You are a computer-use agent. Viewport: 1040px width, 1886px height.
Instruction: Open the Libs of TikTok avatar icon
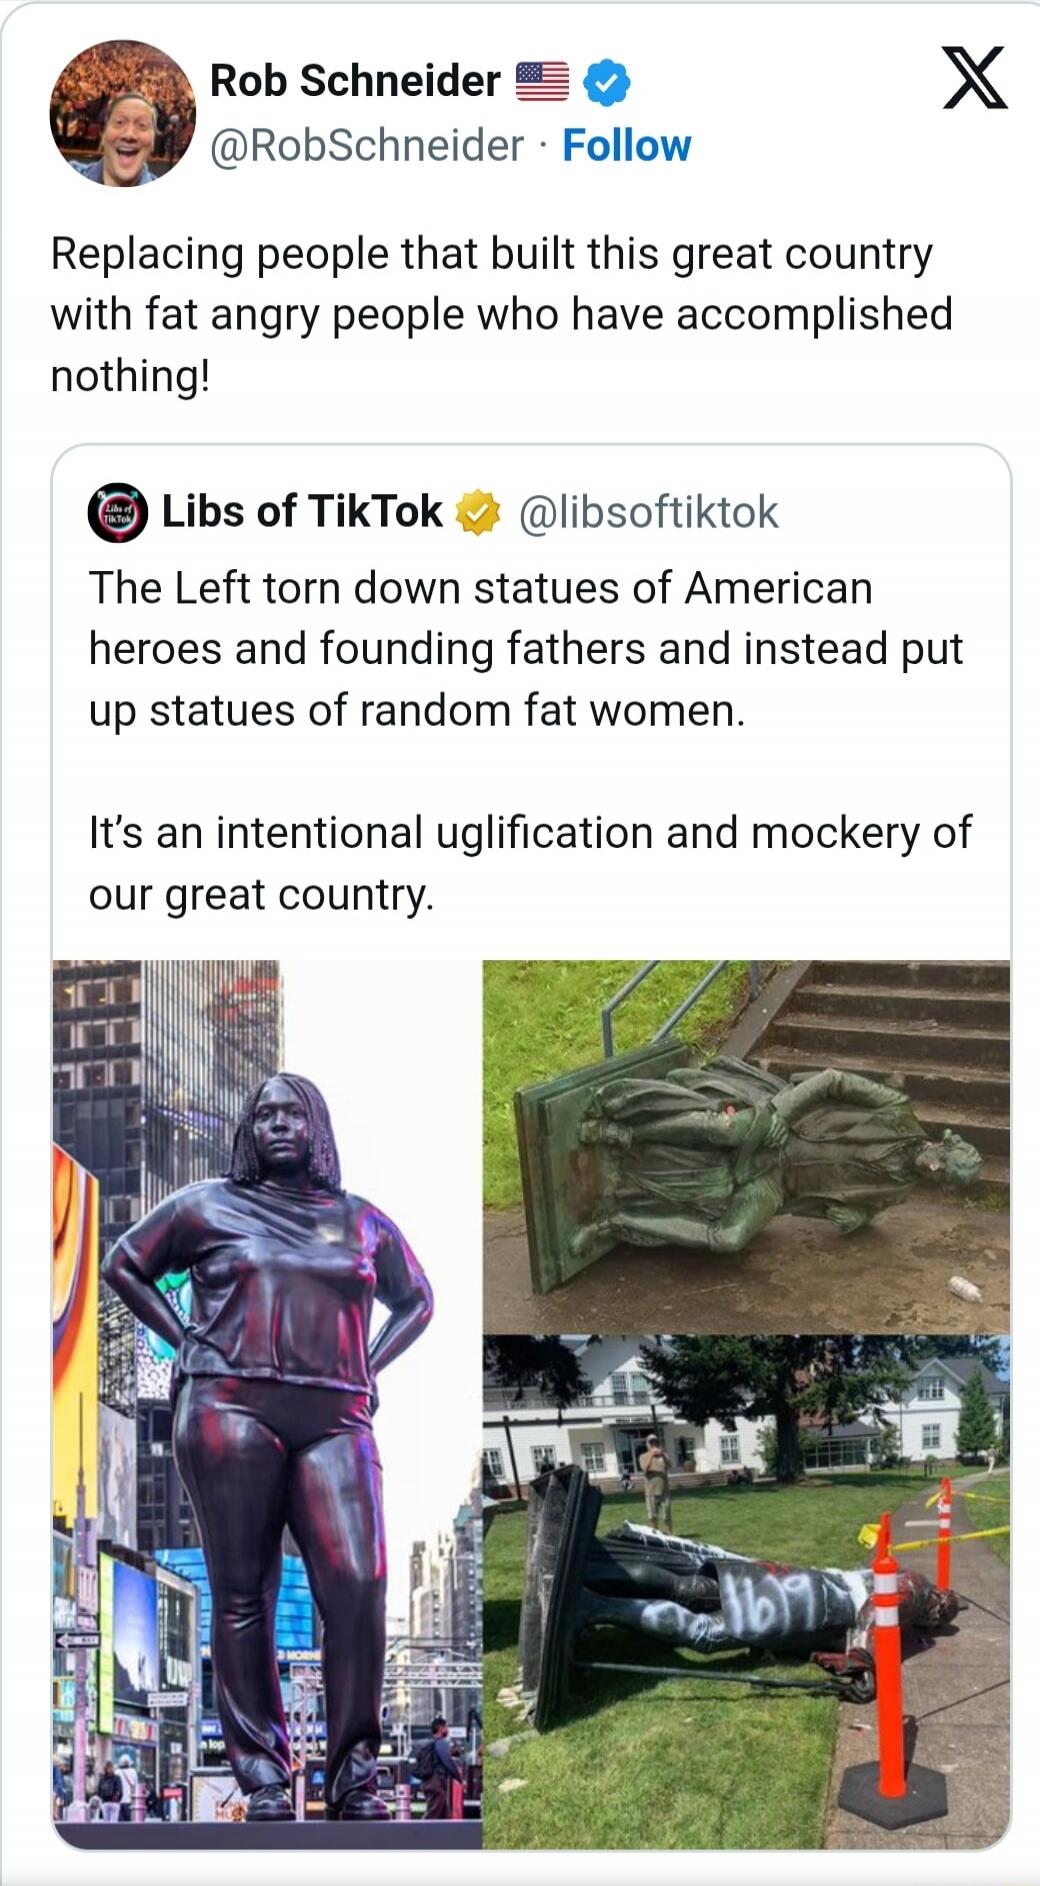118,513
